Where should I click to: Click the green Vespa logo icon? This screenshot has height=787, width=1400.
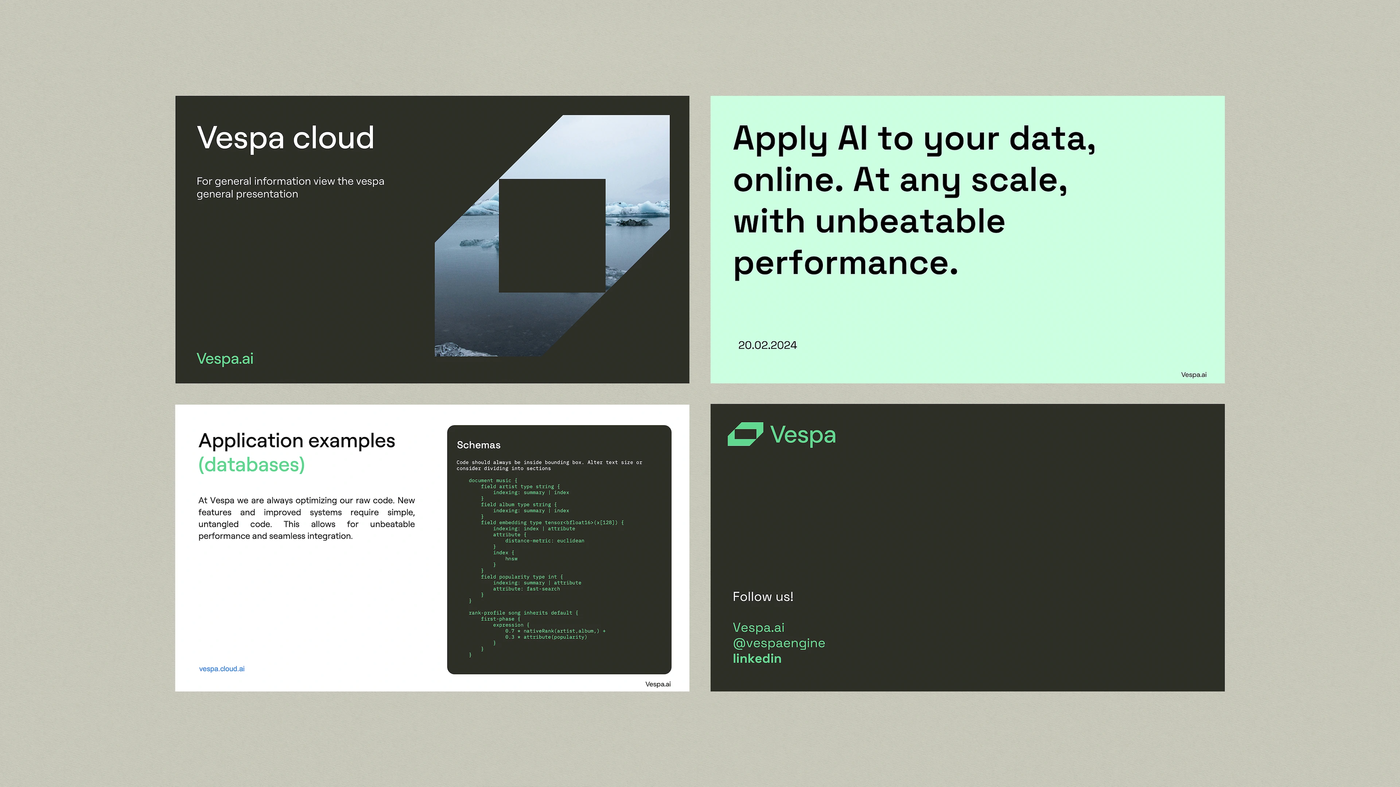tap(745, 434)
